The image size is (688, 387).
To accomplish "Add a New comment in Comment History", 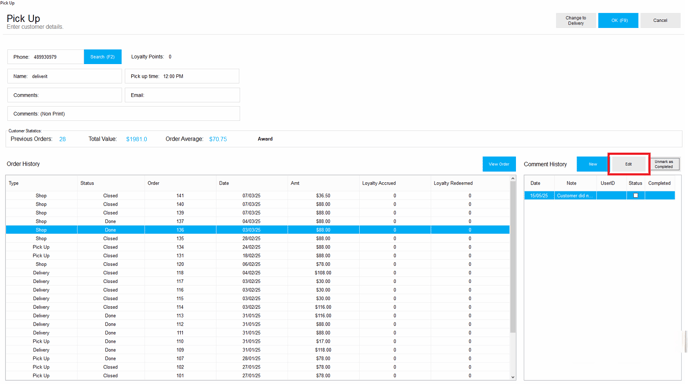I will point(593,164).
